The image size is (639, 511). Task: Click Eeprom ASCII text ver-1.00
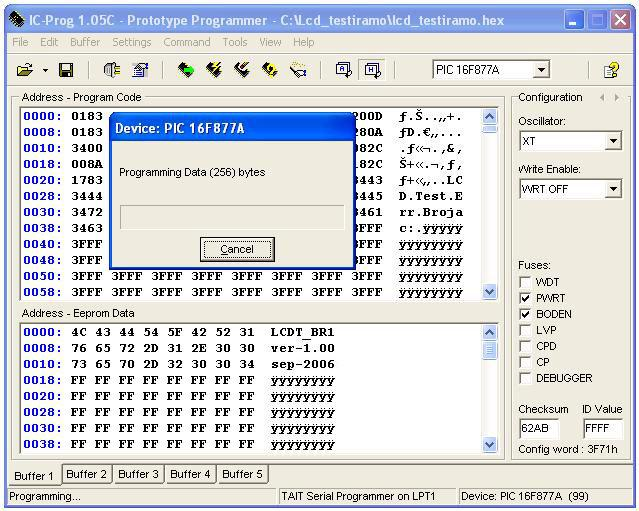pos(302,348)
